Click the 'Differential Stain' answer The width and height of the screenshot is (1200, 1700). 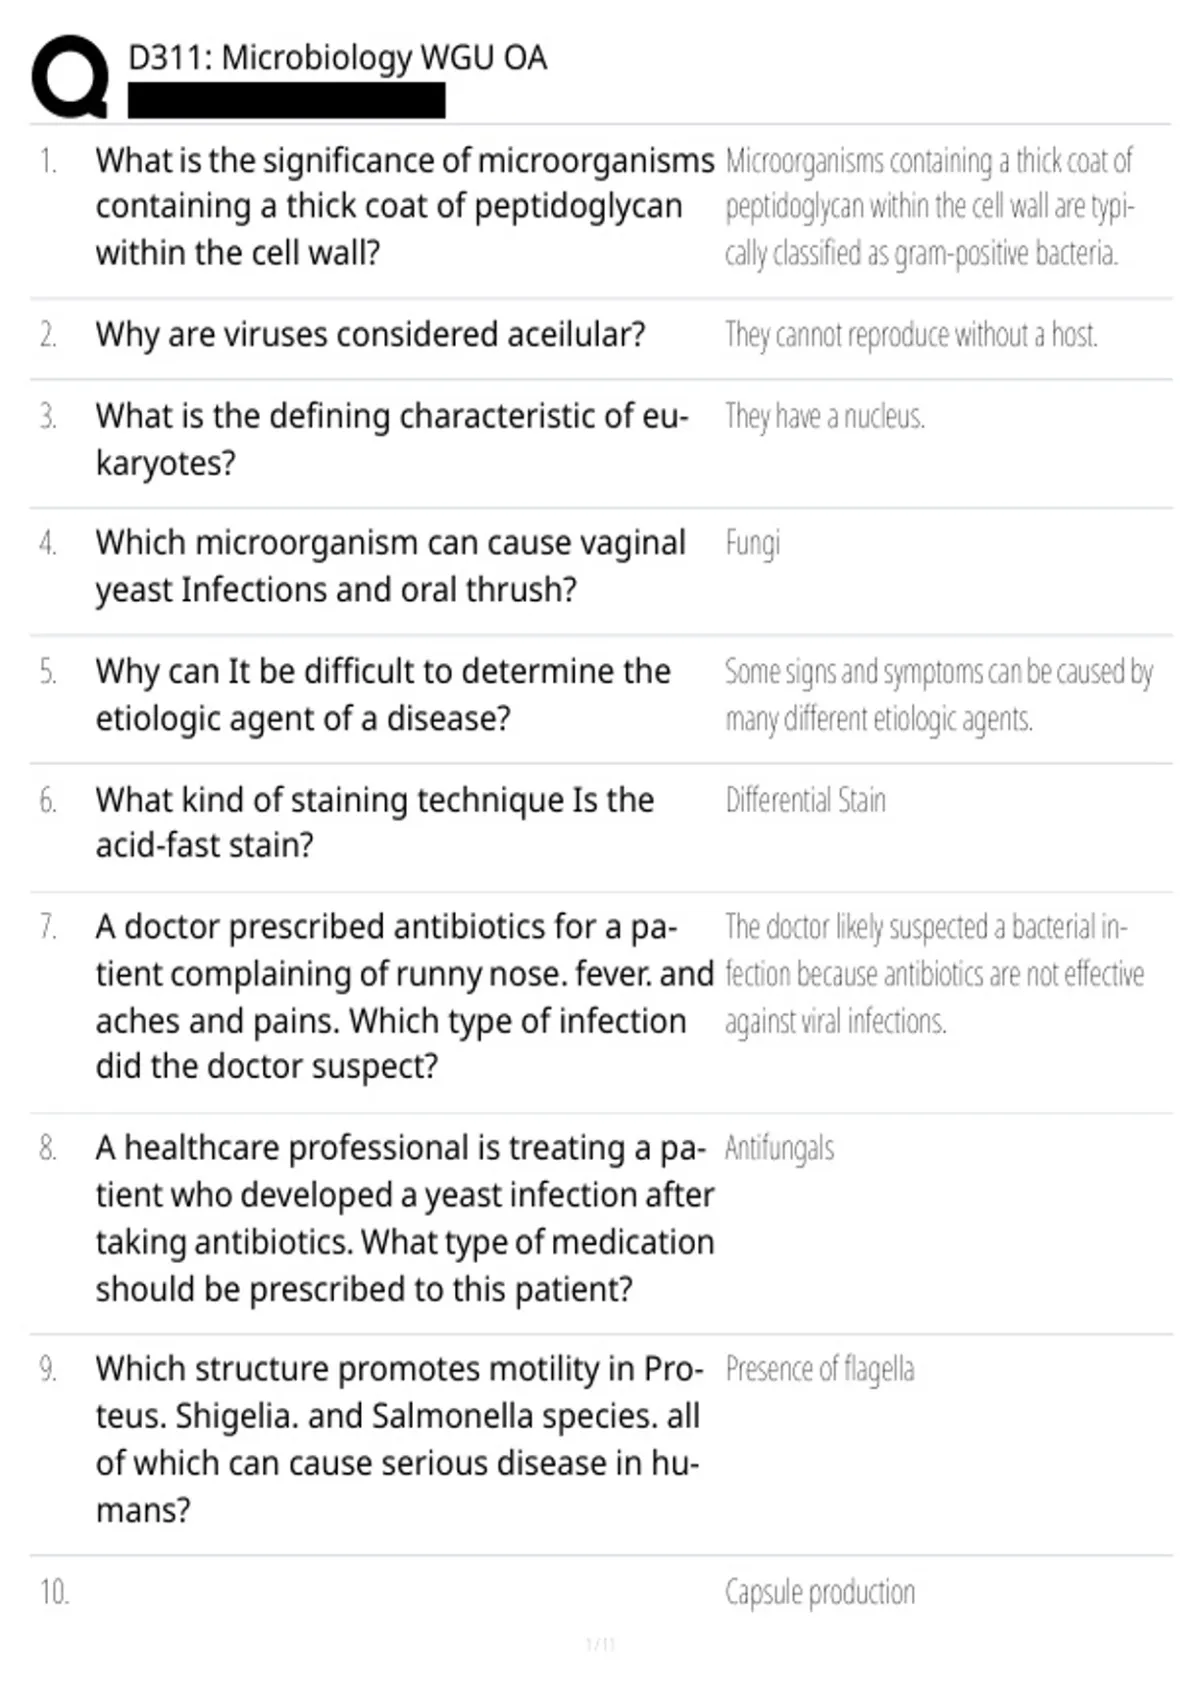[806, 800]
